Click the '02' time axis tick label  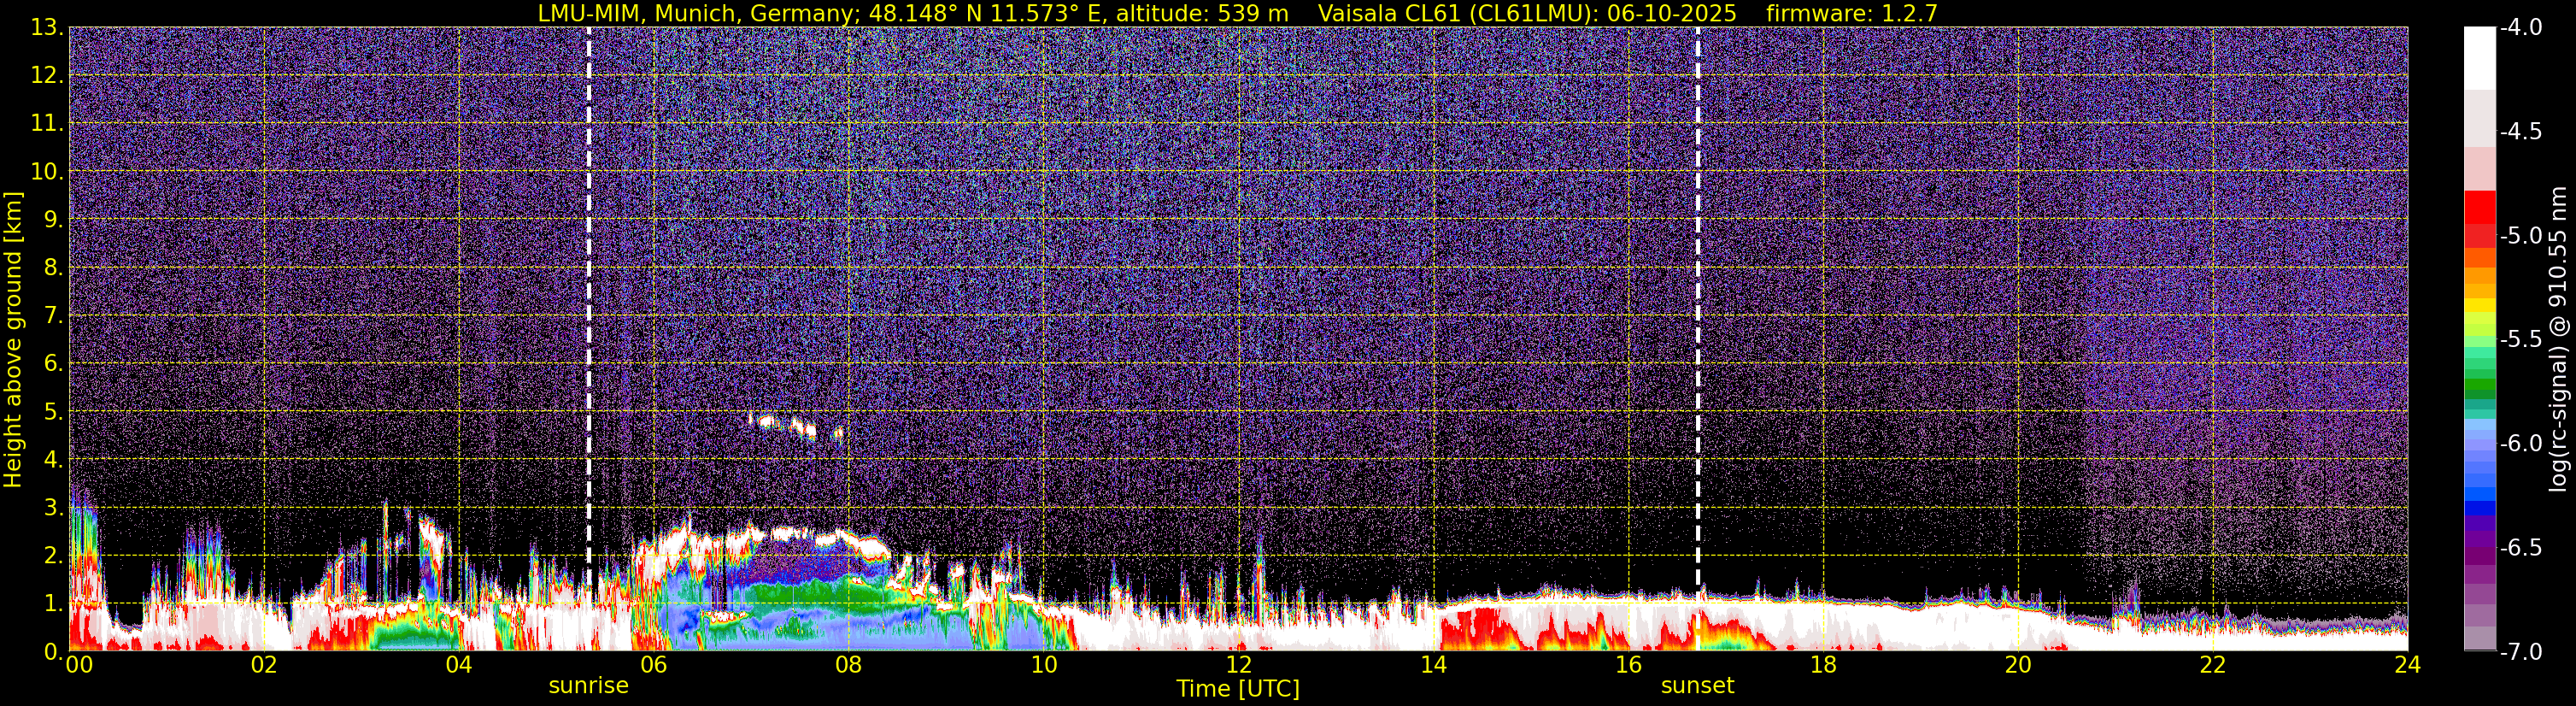[264, 665]
